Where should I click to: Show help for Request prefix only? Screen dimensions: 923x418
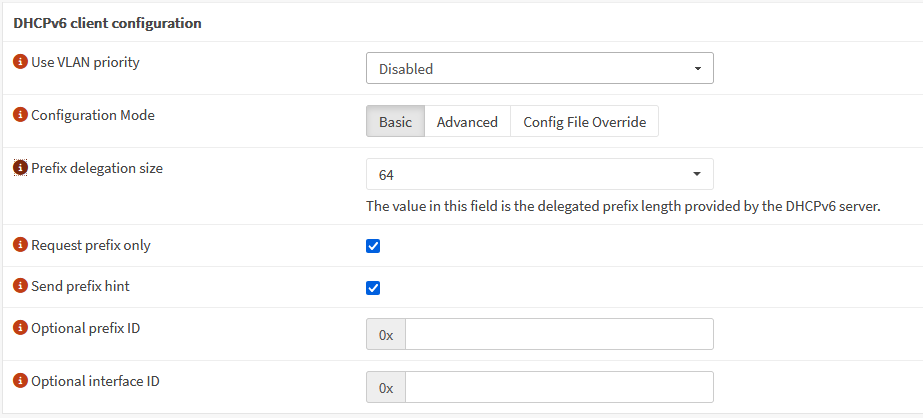click(20, 245)
